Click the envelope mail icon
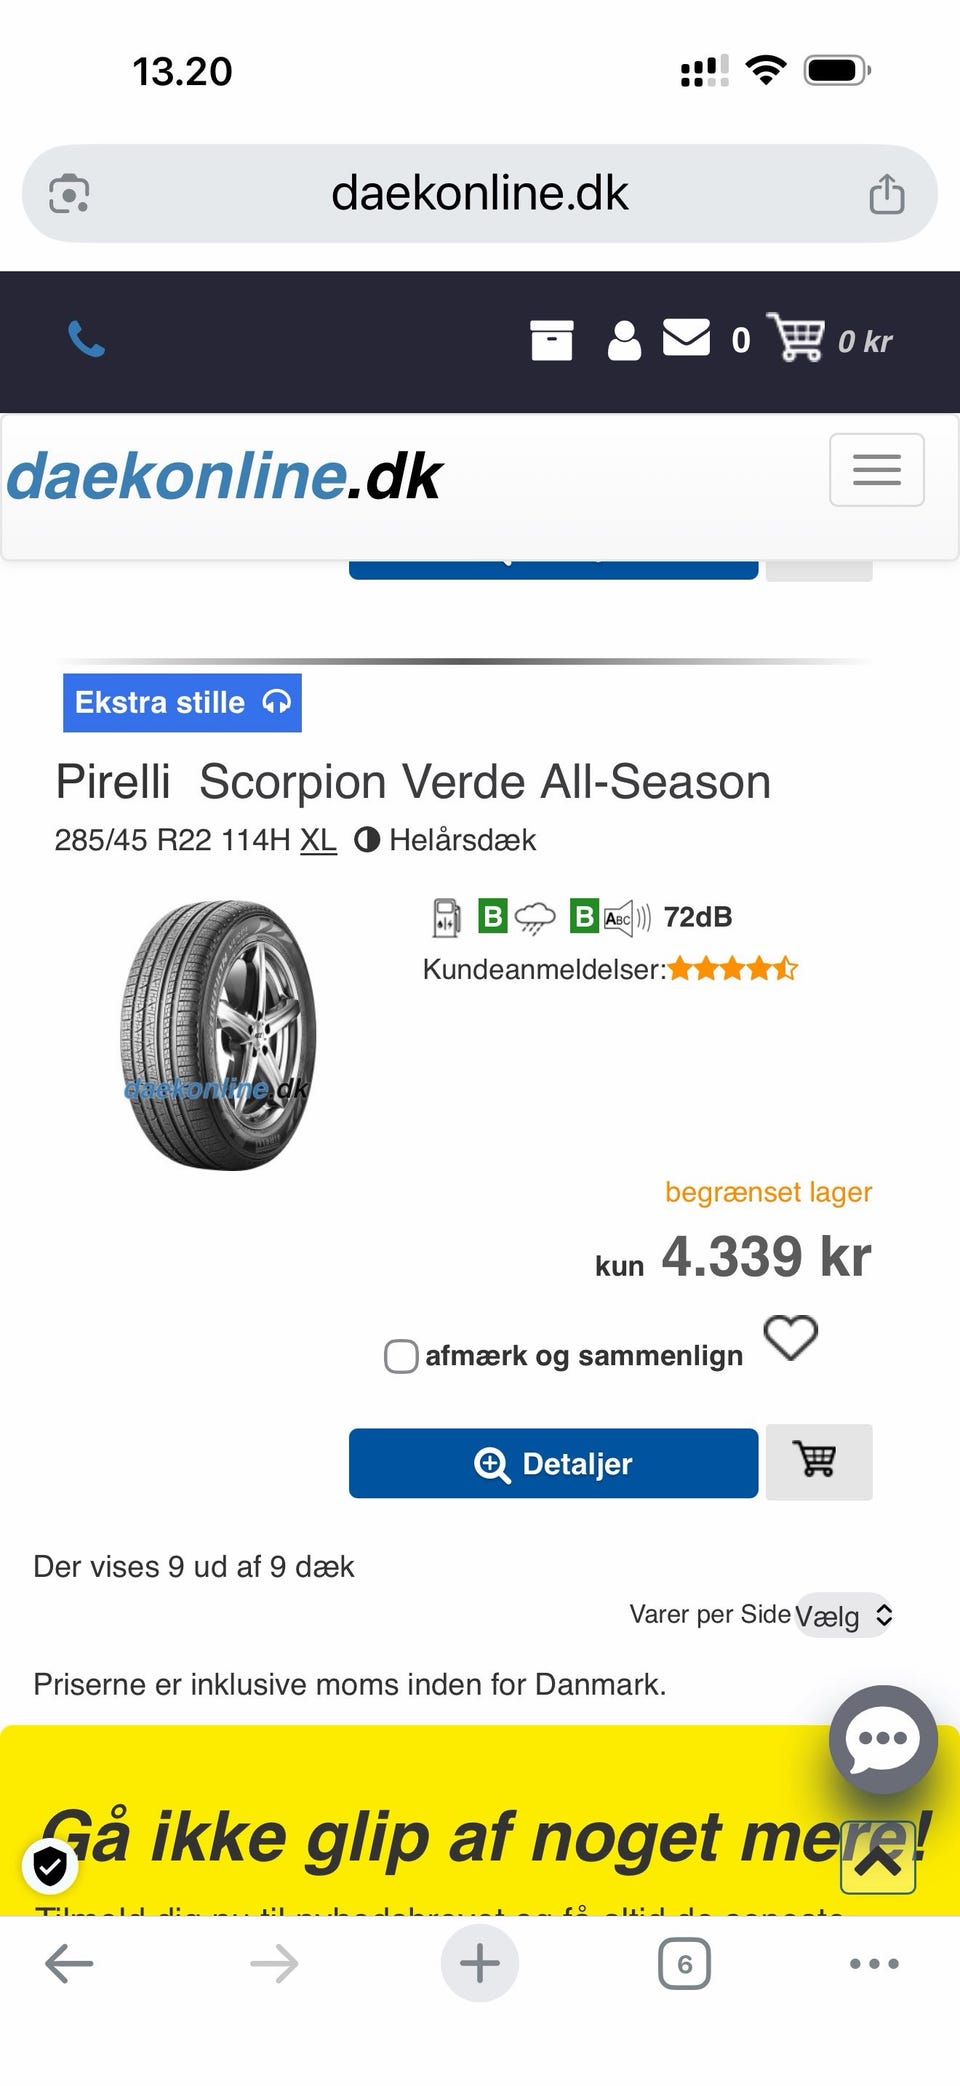 [x=686, y=338]
